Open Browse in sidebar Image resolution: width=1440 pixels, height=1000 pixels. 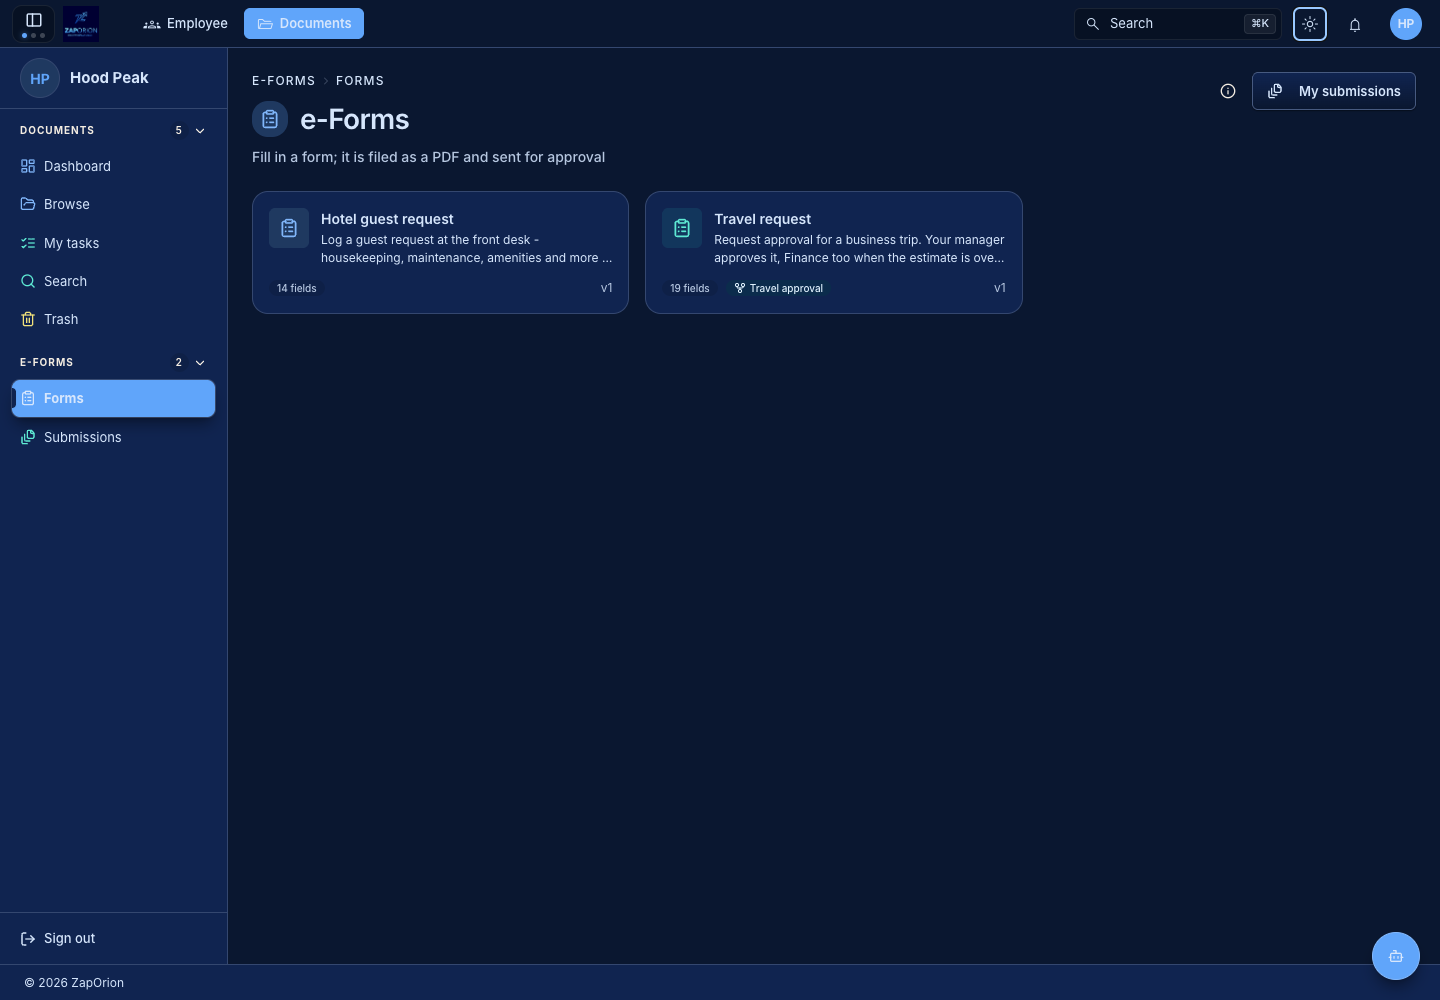click(114, 204)
